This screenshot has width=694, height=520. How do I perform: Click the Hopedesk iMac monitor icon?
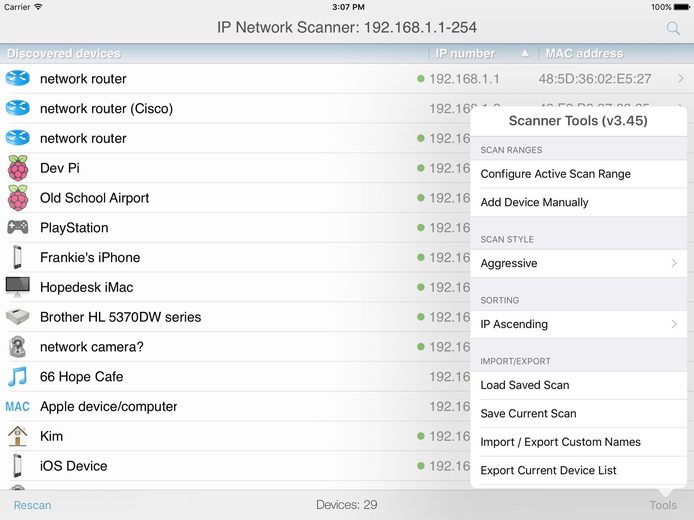click(18, 287)
